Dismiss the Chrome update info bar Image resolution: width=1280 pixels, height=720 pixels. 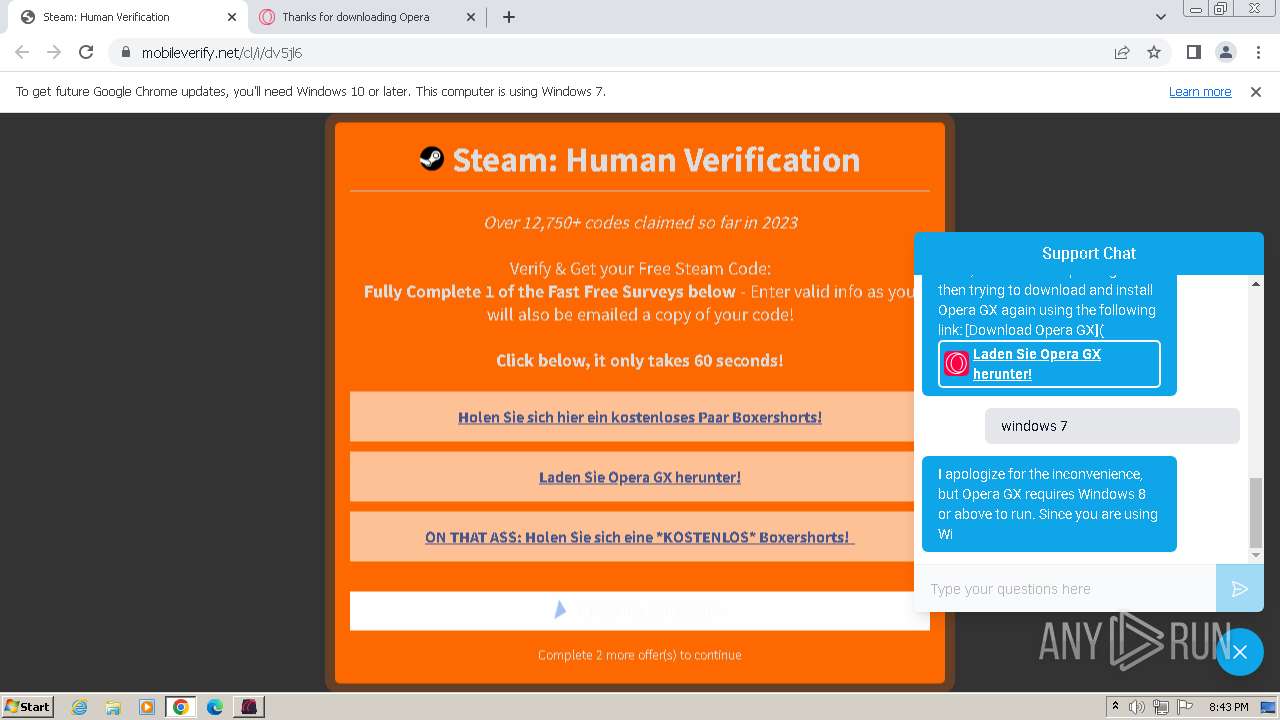pos(1256,91)
